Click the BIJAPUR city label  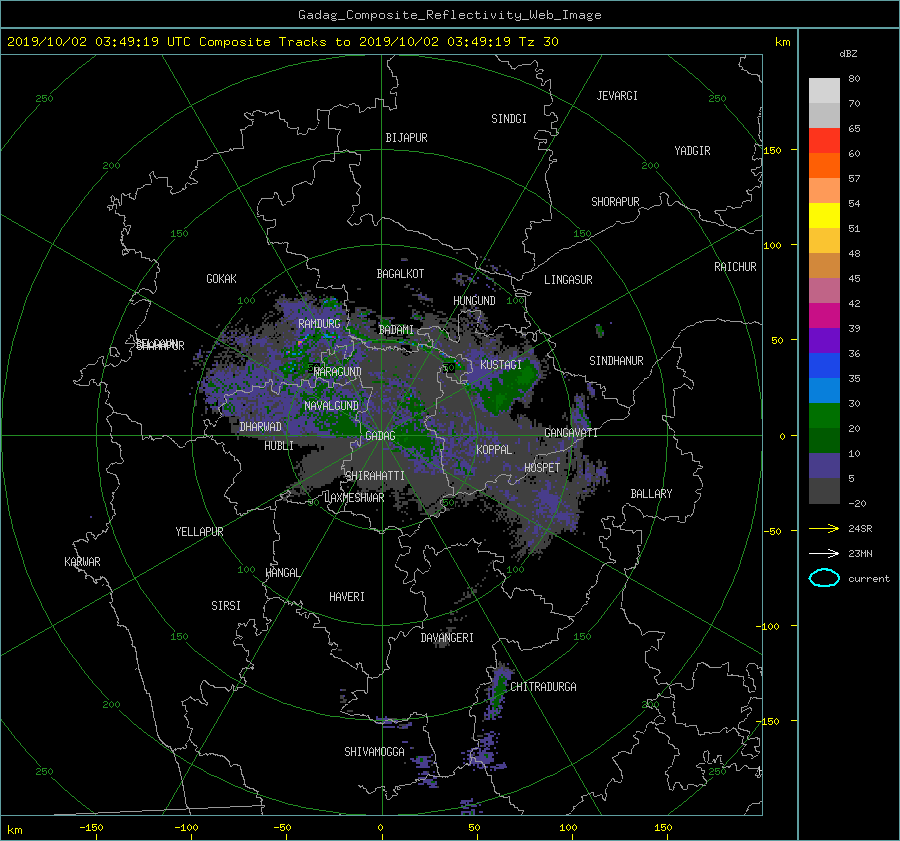pos(406,138)
